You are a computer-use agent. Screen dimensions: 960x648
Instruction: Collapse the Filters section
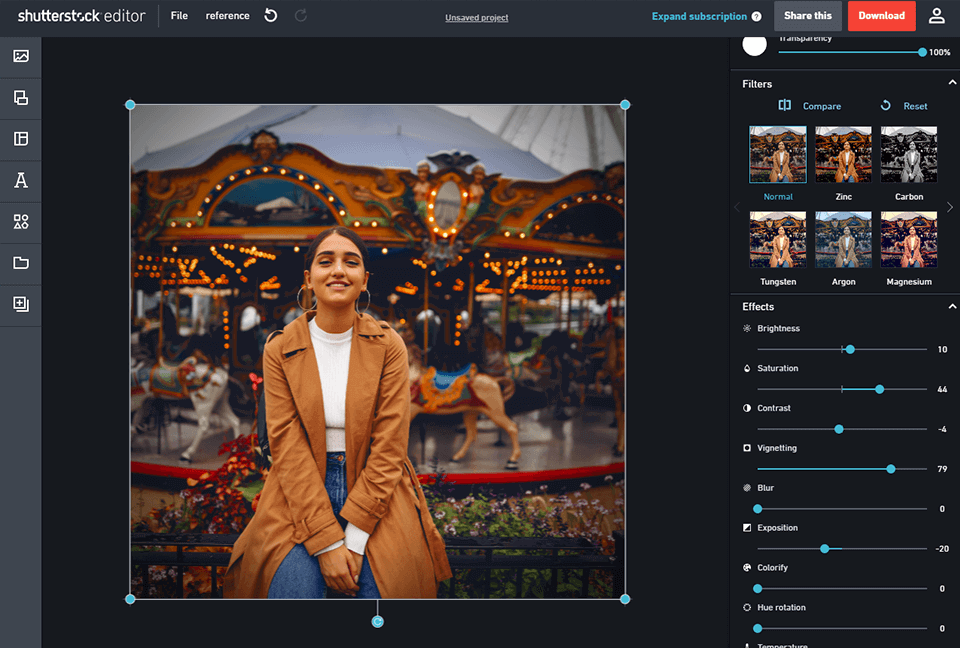(951, 84)
